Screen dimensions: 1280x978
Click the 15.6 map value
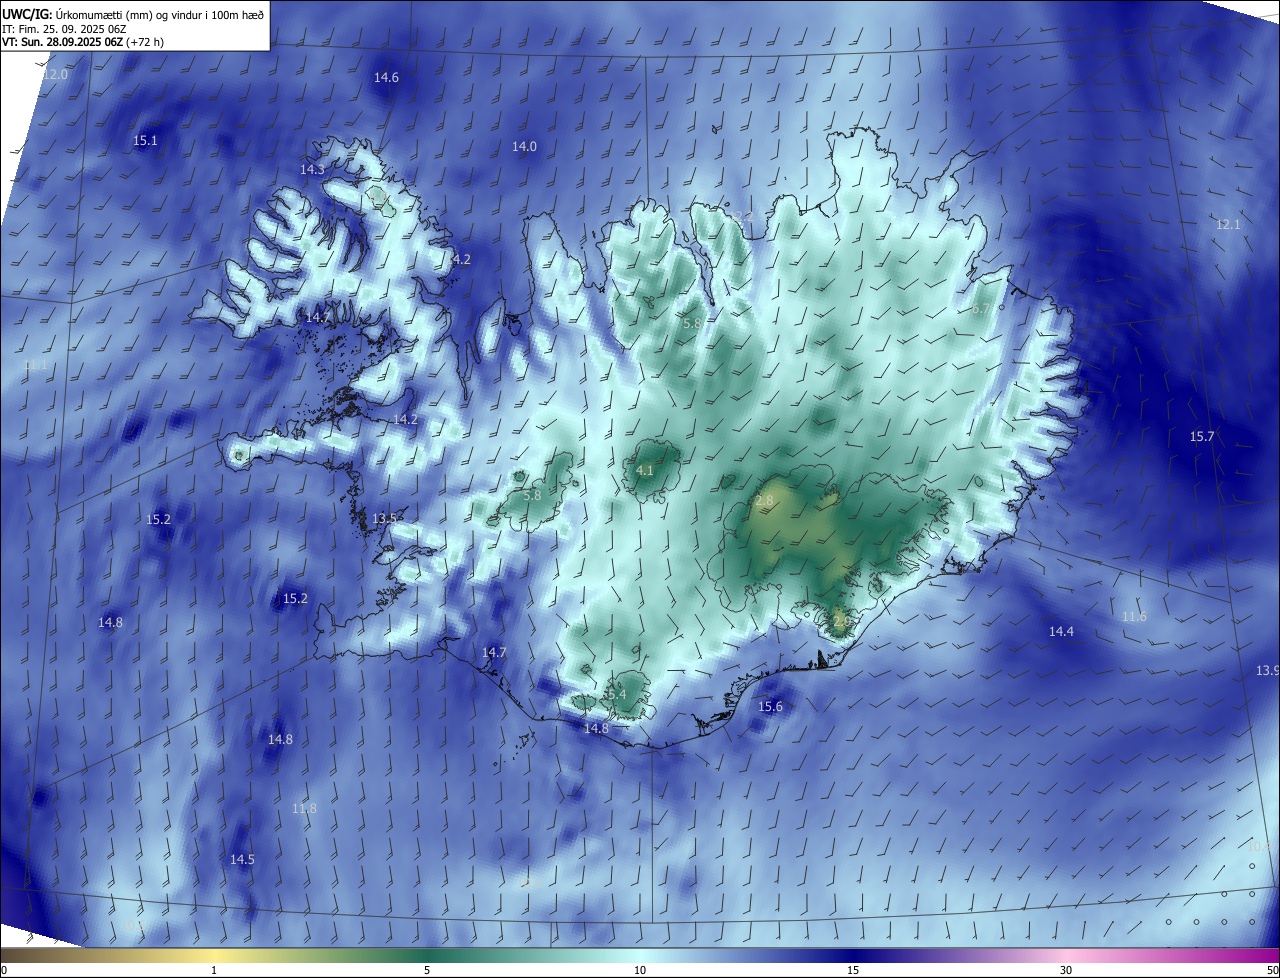pyautogui.click(x=770, y=707)
